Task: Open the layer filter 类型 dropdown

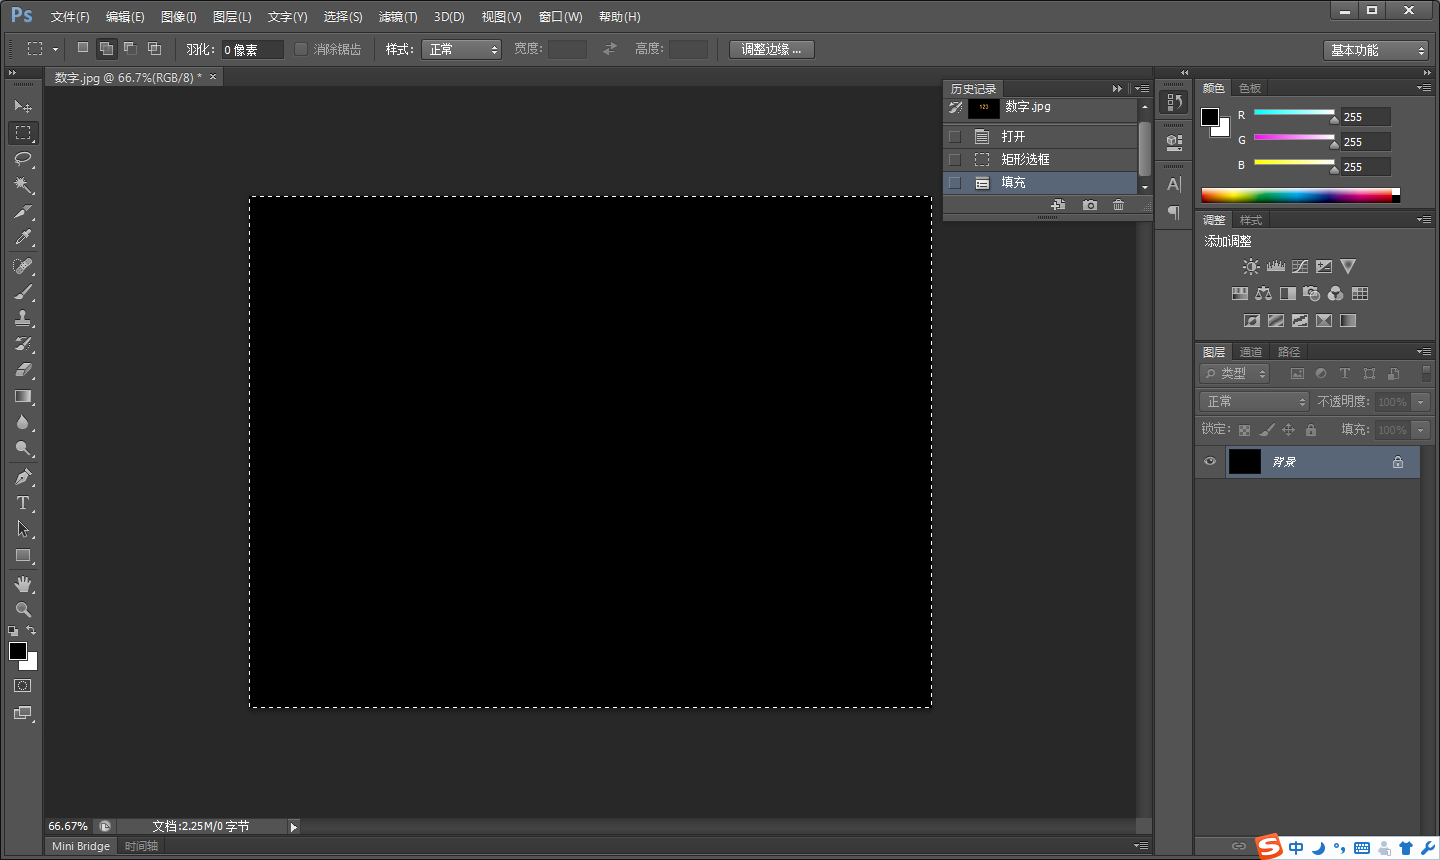Action: [1235, 373]
